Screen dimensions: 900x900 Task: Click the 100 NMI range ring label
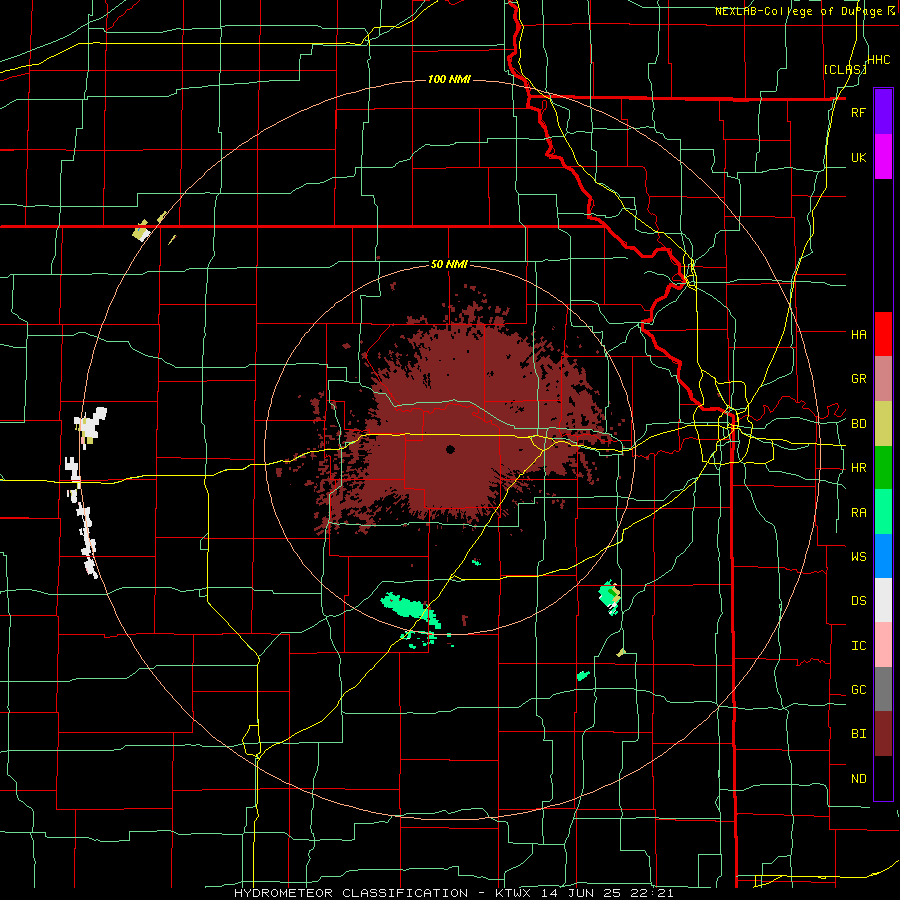[449, 79]
